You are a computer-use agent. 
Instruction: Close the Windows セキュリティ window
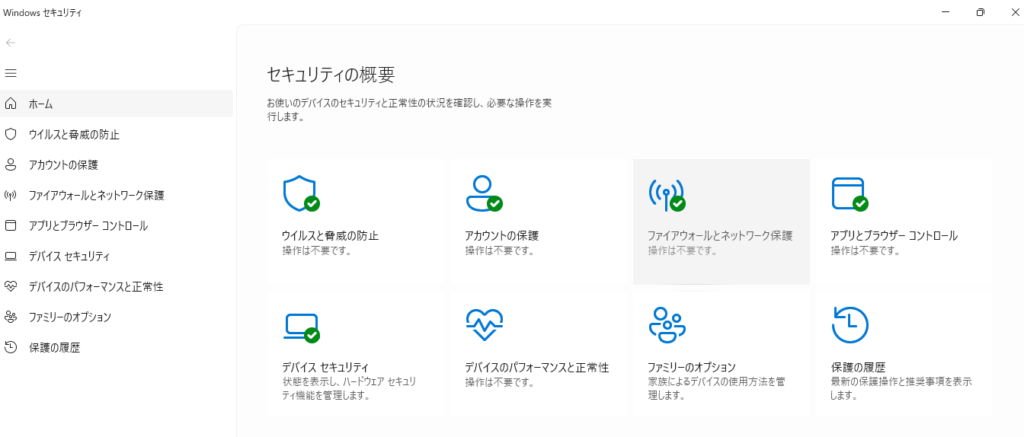click(x=1014, y=12)
